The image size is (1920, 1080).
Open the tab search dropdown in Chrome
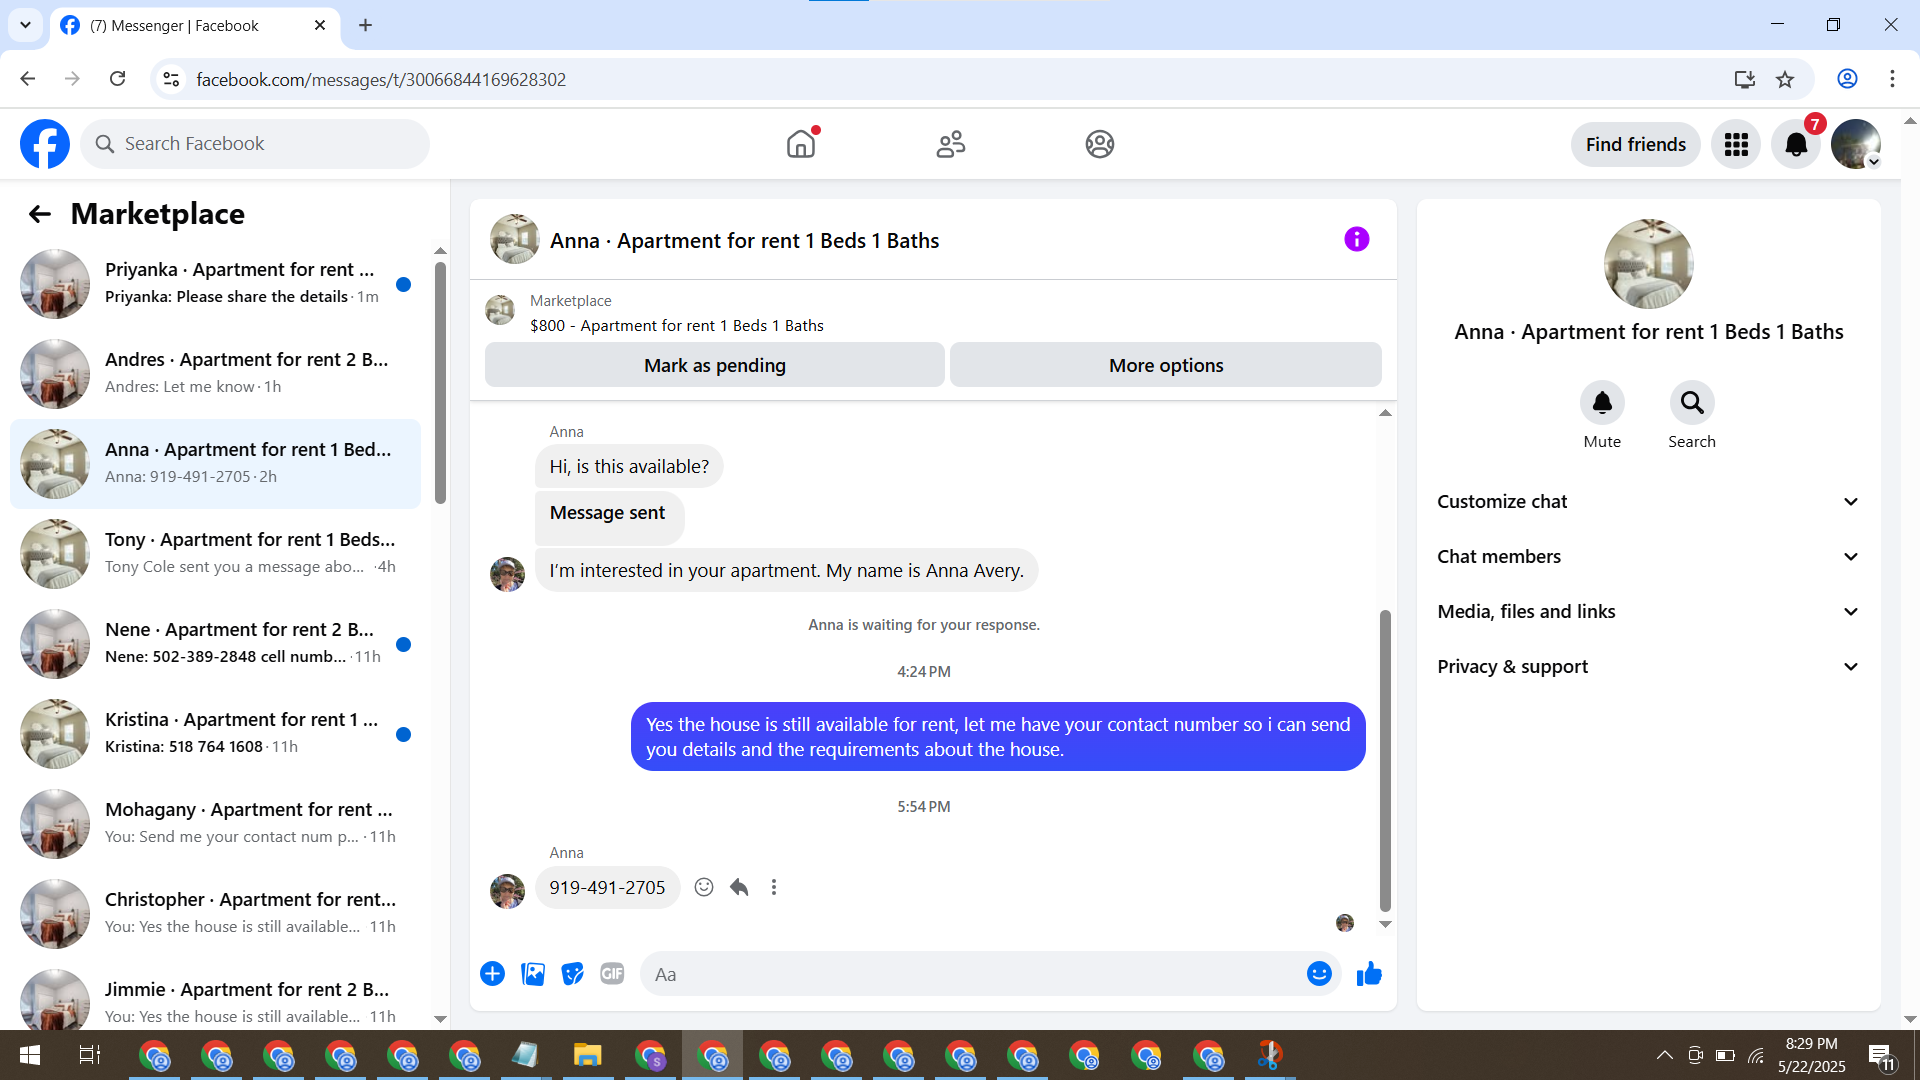pos(25,25)
